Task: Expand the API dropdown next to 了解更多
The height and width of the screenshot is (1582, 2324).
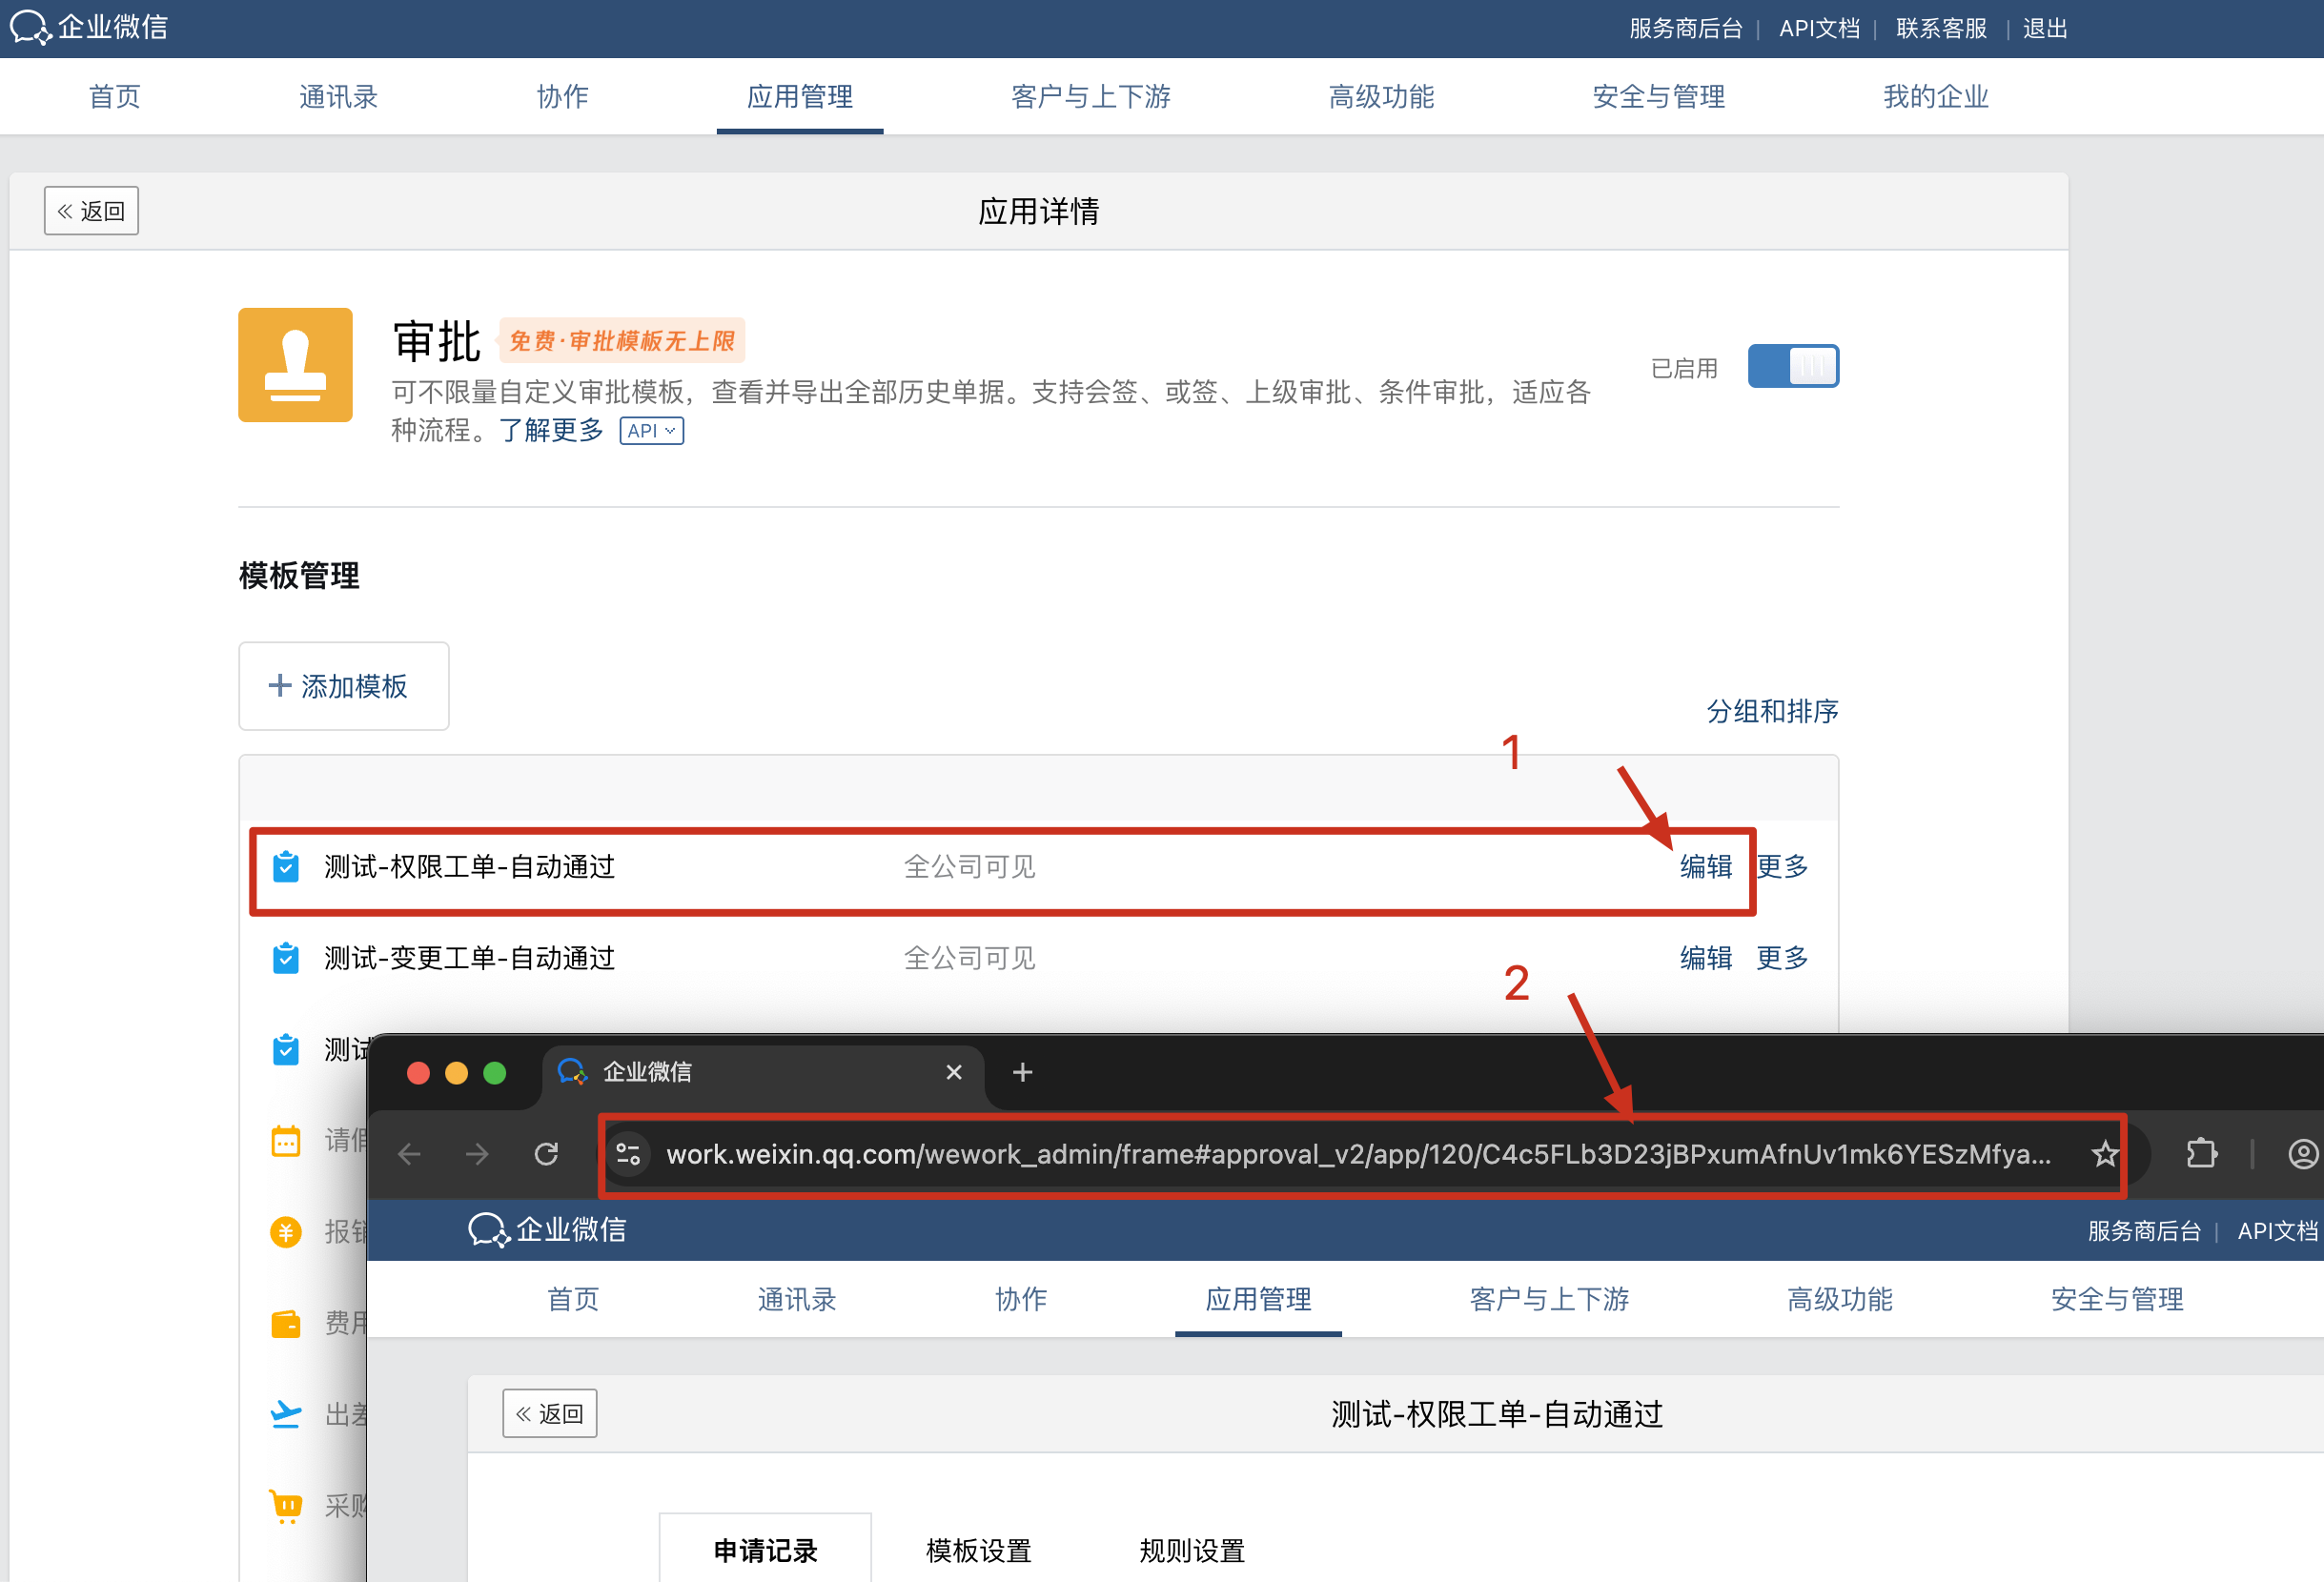Action: (651, 431)
